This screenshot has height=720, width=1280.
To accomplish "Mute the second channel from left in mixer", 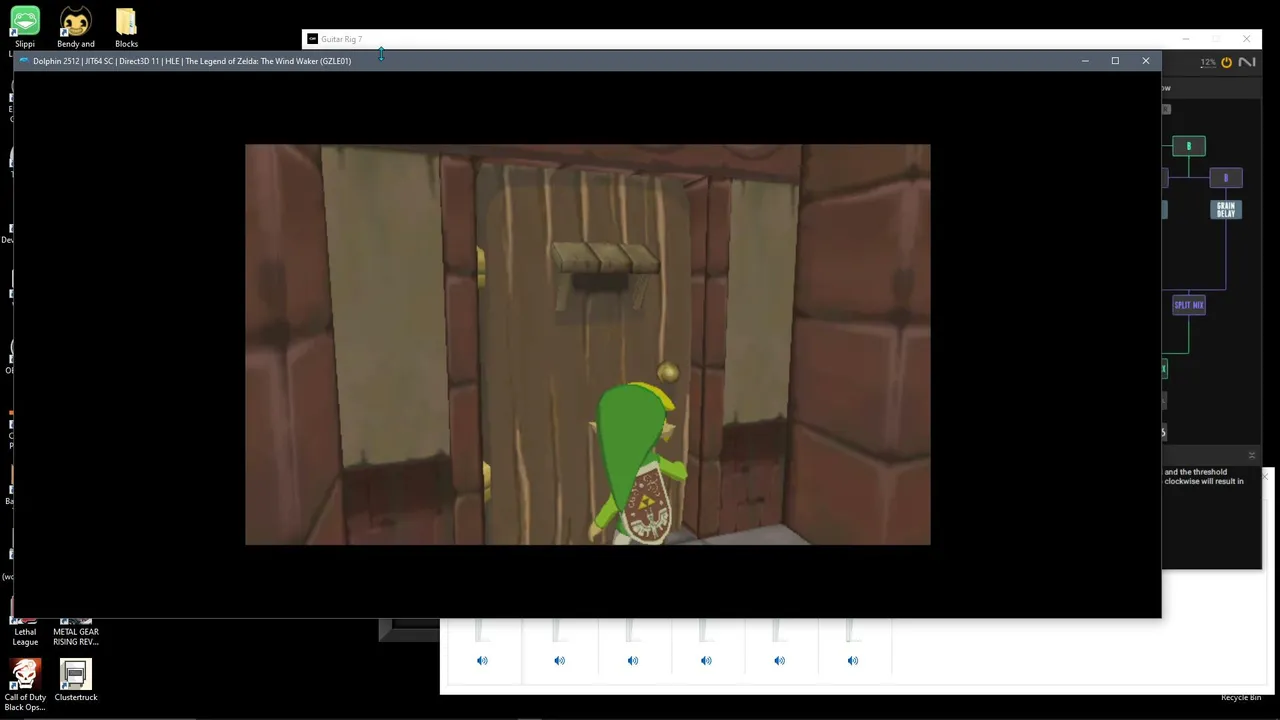I will pos(559,660).
